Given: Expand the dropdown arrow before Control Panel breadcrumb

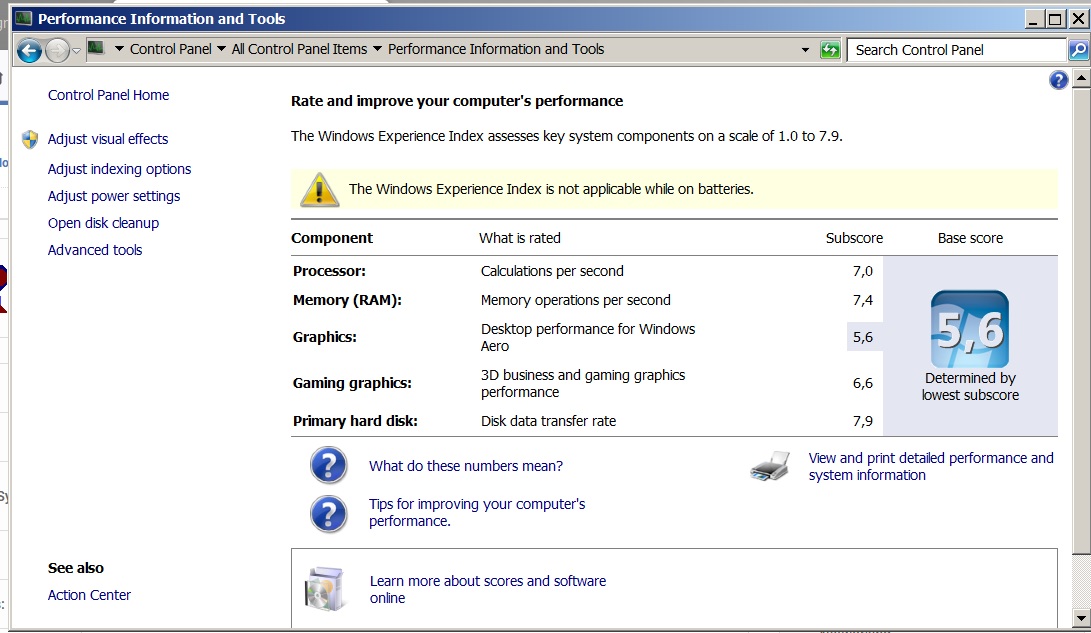Looking at the screenshot, I should 119,49.
